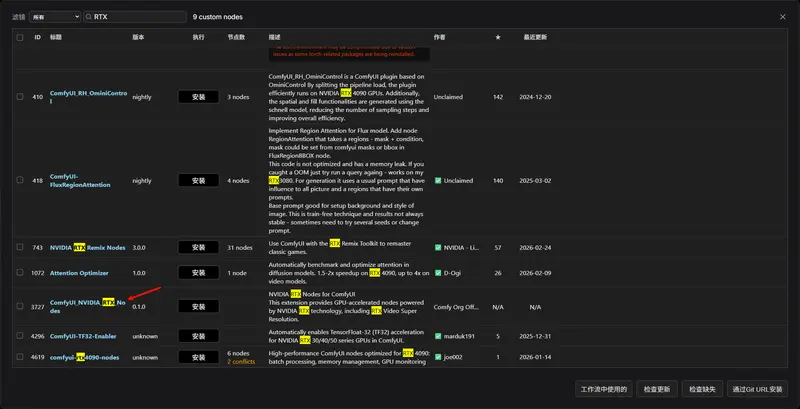Install the NVIDIA RTX Remix Nodes package

[198, 247]
